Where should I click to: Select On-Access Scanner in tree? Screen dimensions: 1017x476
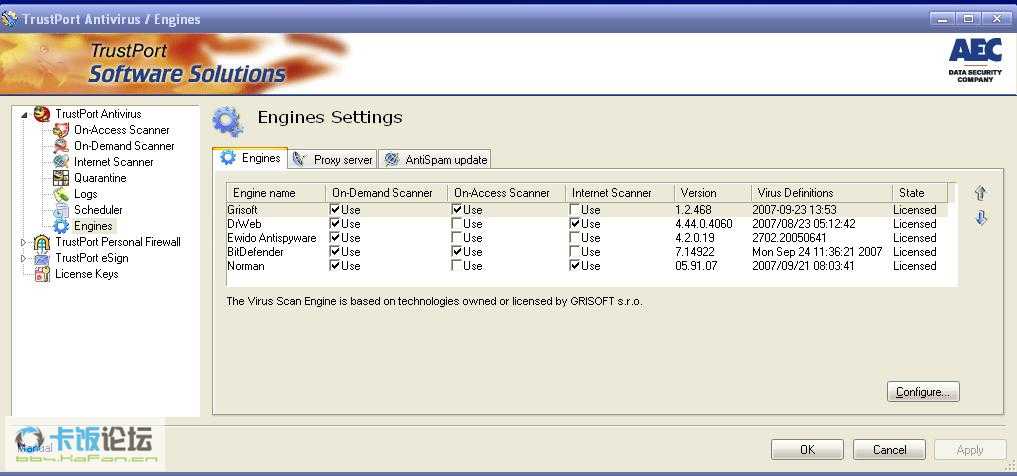tap(121, 130)
